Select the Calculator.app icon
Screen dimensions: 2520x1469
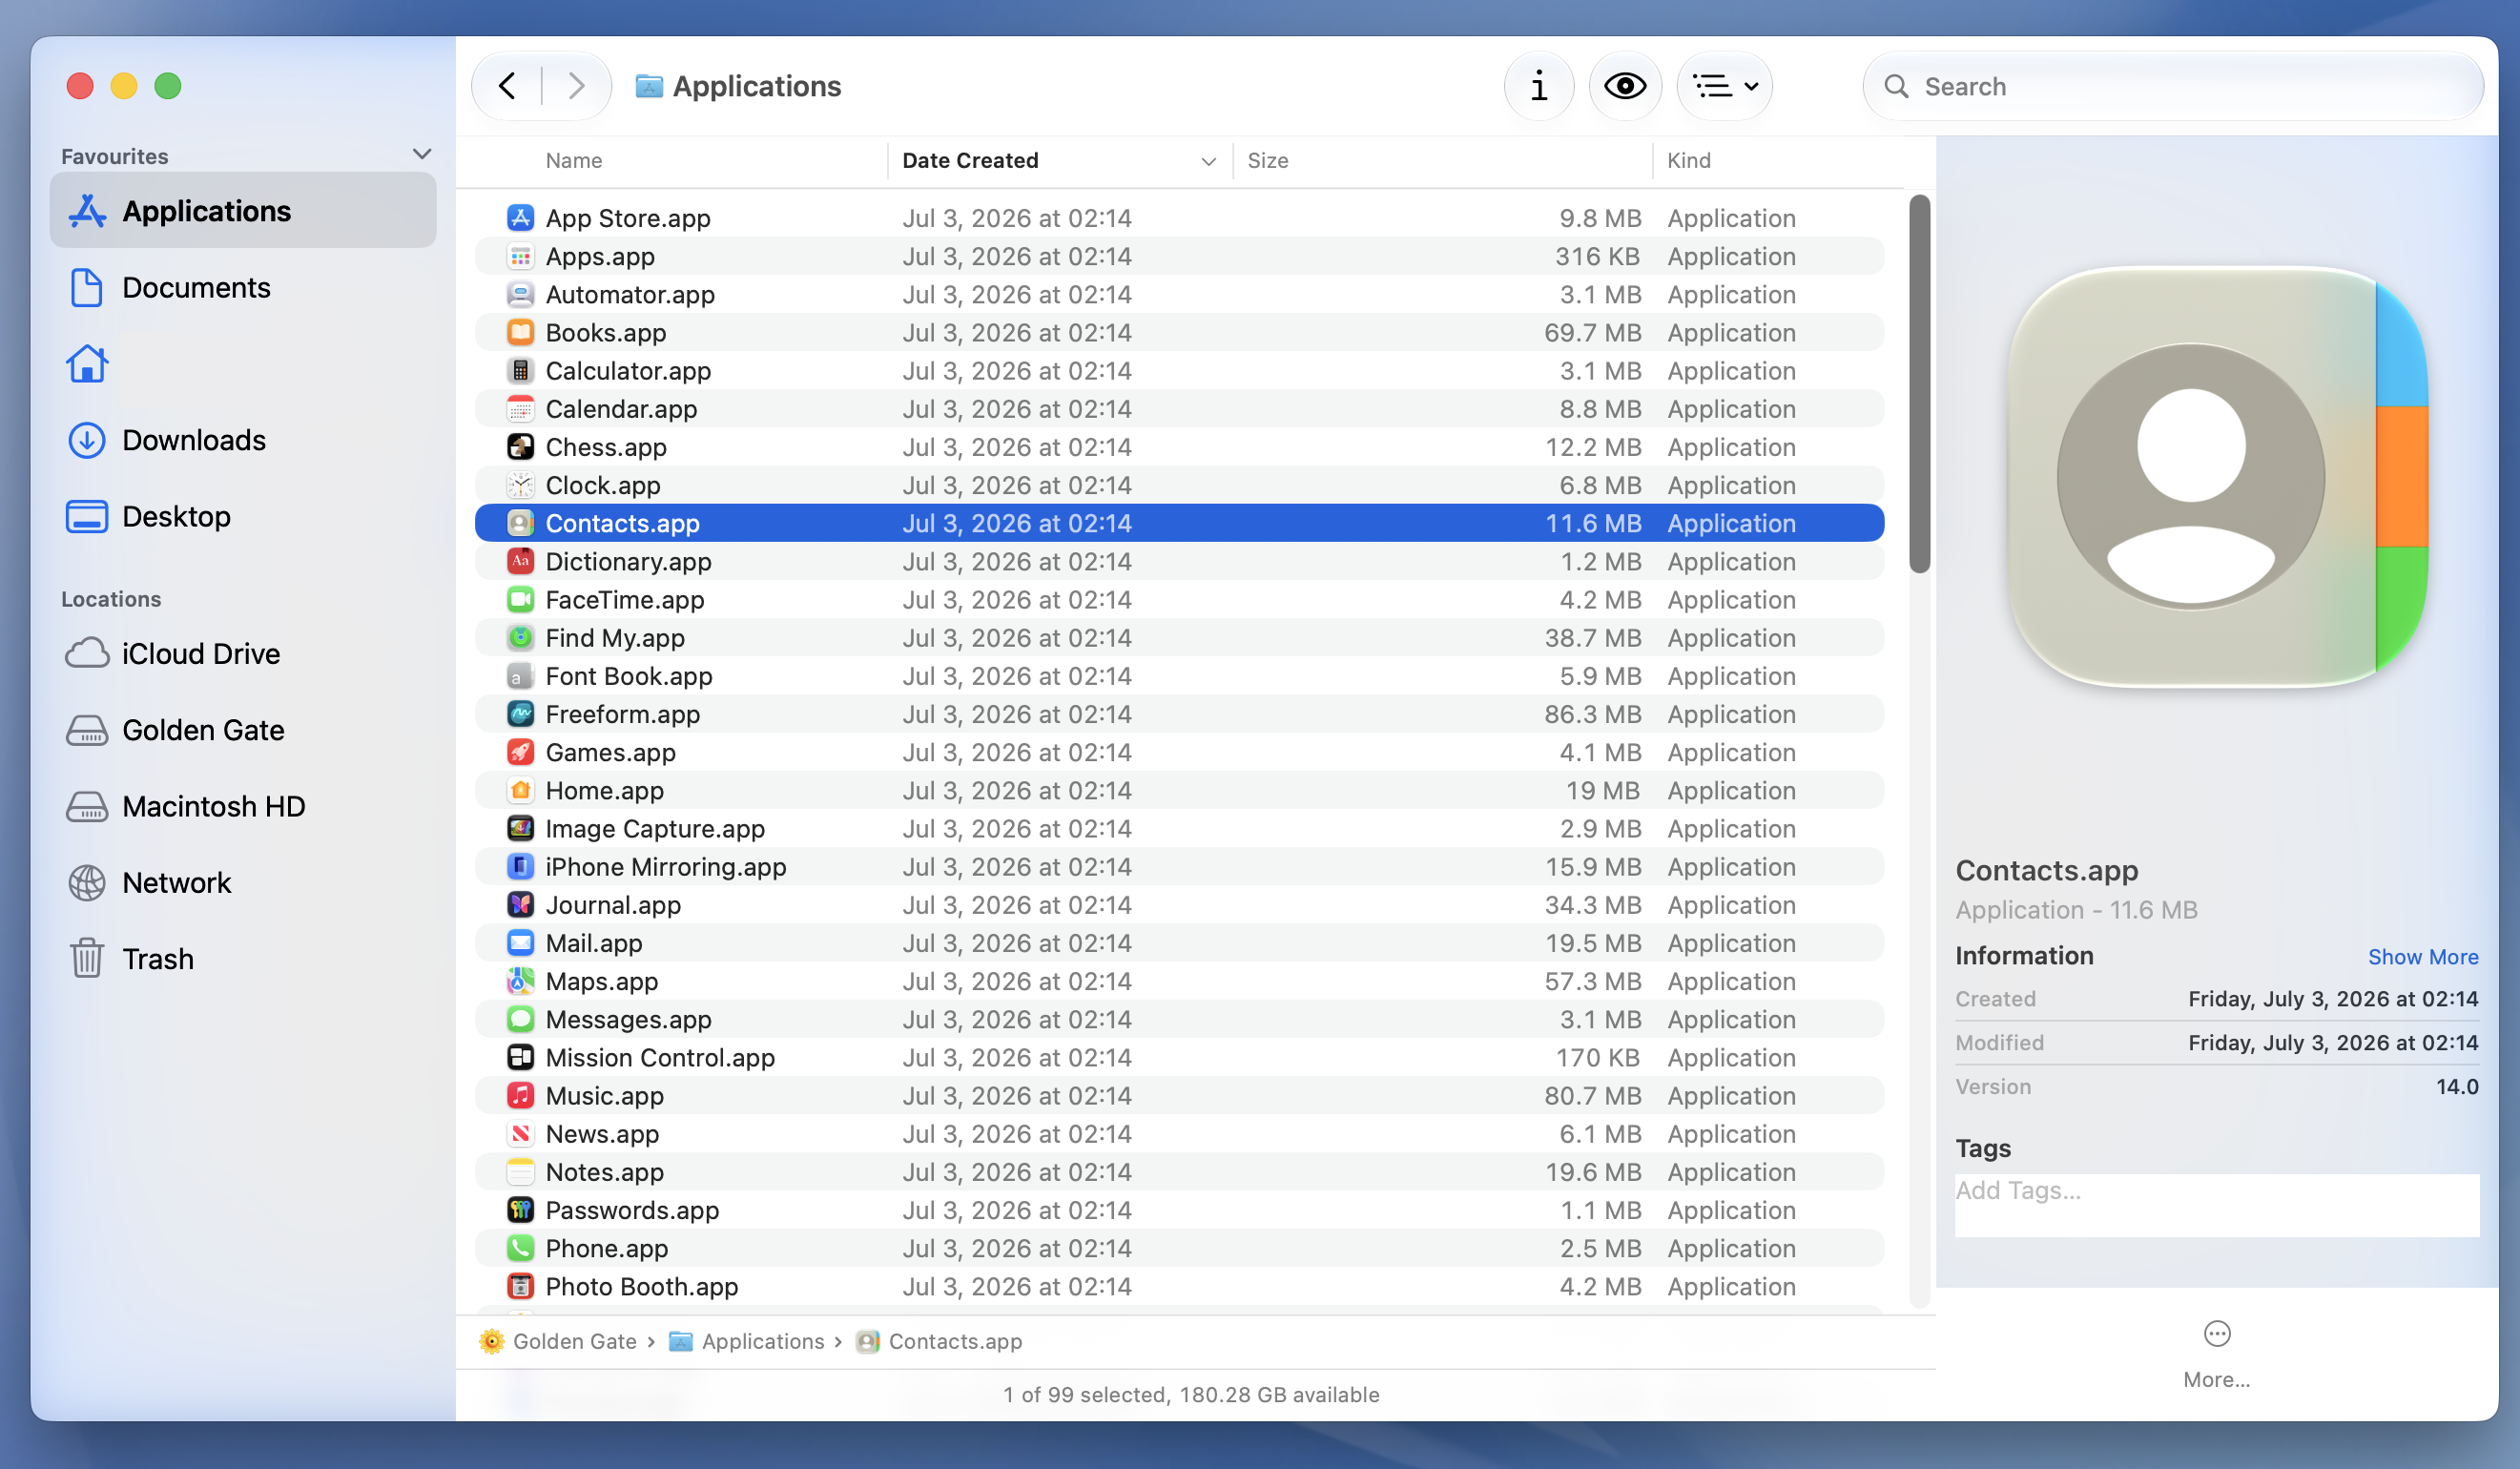click(520, 371)
